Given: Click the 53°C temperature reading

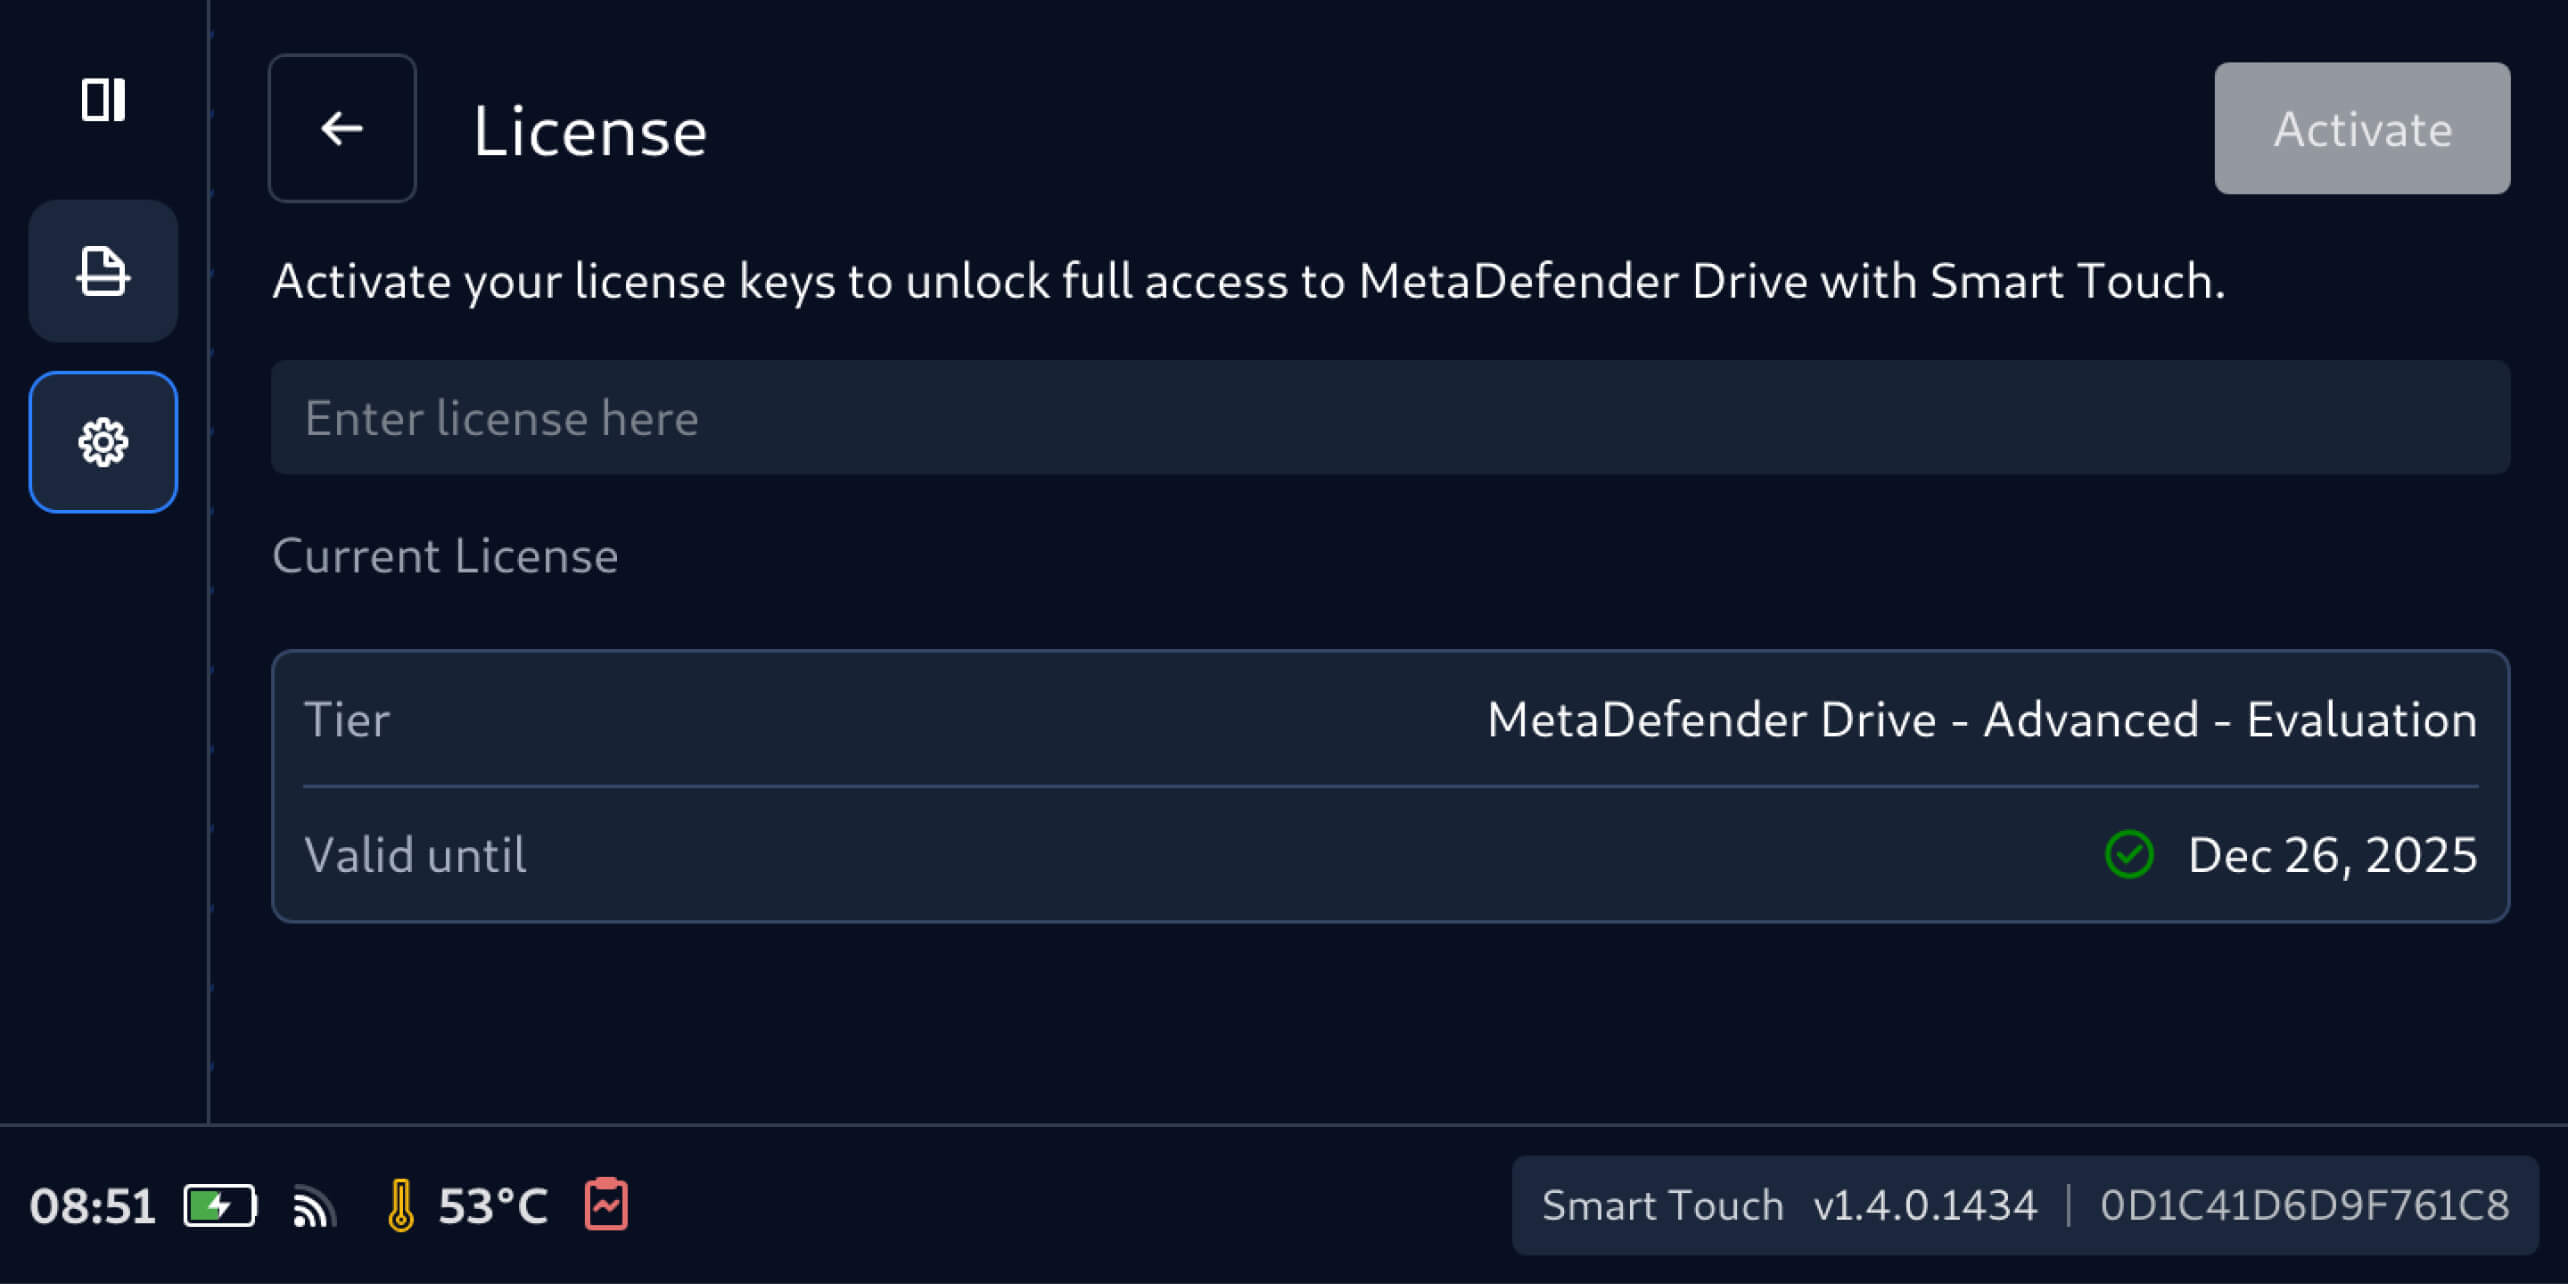Looking at the screenshot, I should [x=493, y=1206].
